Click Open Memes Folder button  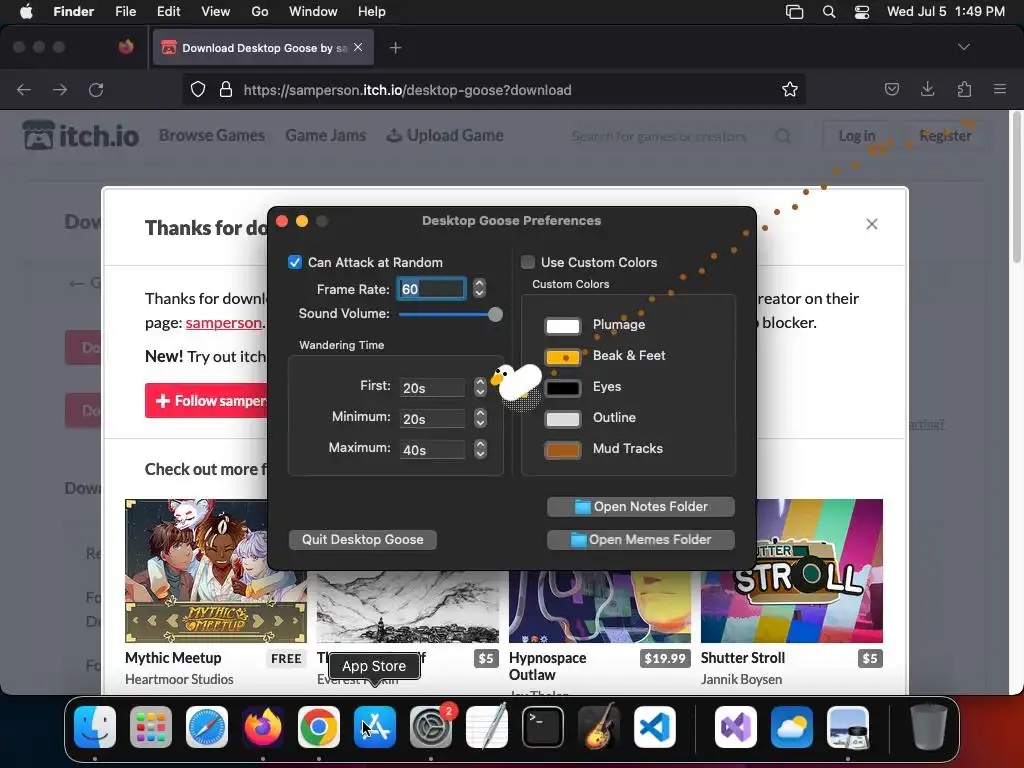coord(641,539)
